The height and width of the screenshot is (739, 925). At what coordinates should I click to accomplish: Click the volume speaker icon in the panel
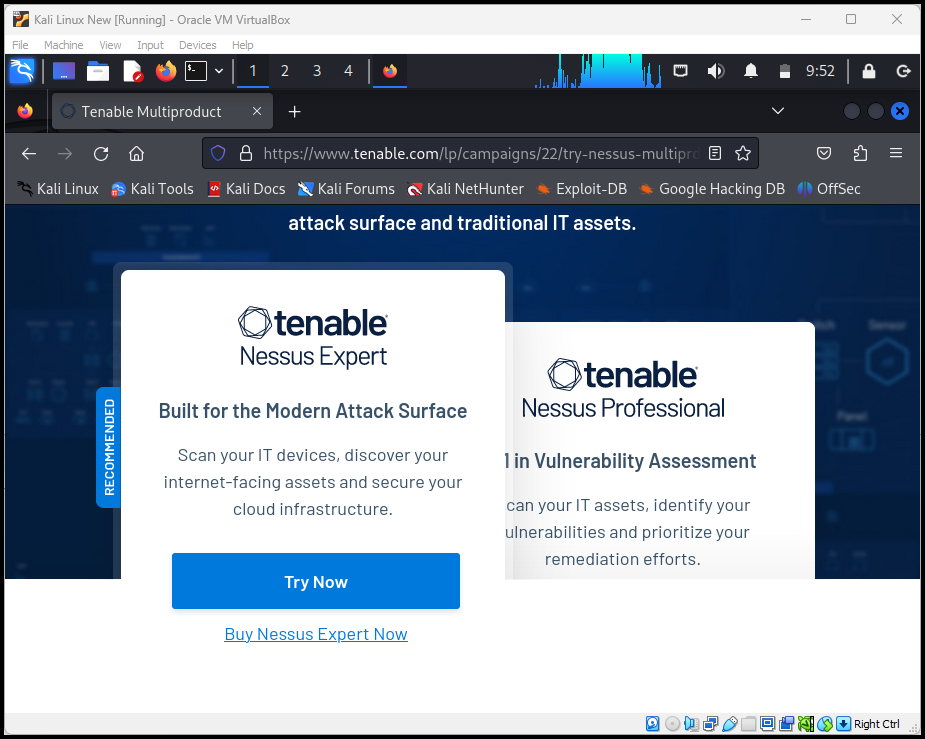[x=716, y=71]
